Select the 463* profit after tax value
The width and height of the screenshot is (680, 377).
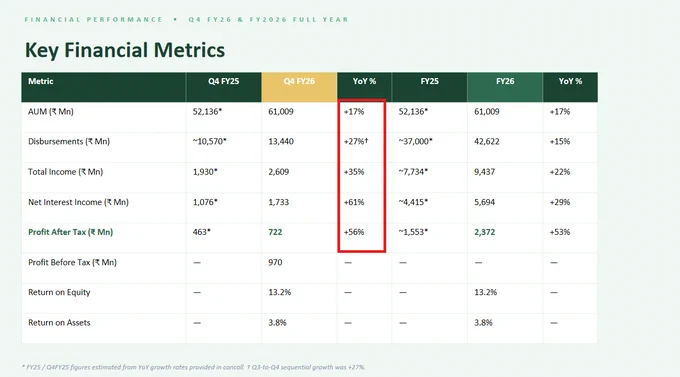(x=202, y=232)
